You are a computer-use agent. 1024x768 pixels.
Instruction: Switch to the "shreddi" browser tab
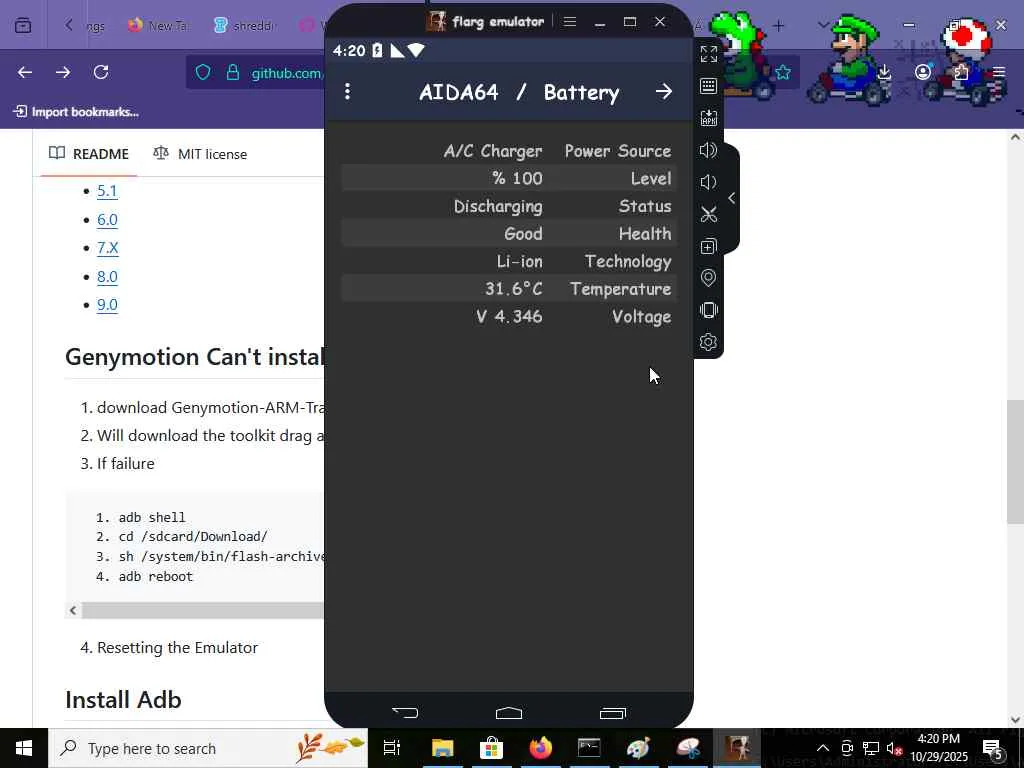(245, 25)
